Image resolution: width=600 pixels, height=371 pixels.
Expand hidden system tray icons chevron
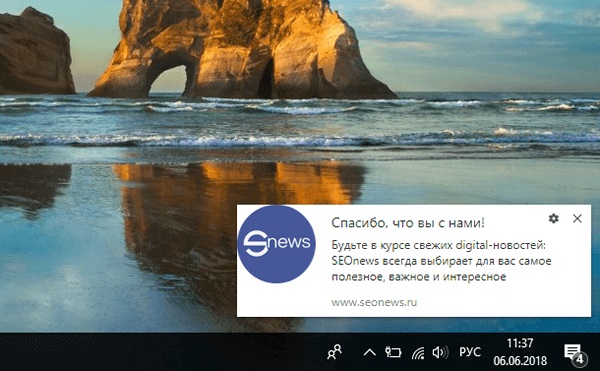point(369,352)
